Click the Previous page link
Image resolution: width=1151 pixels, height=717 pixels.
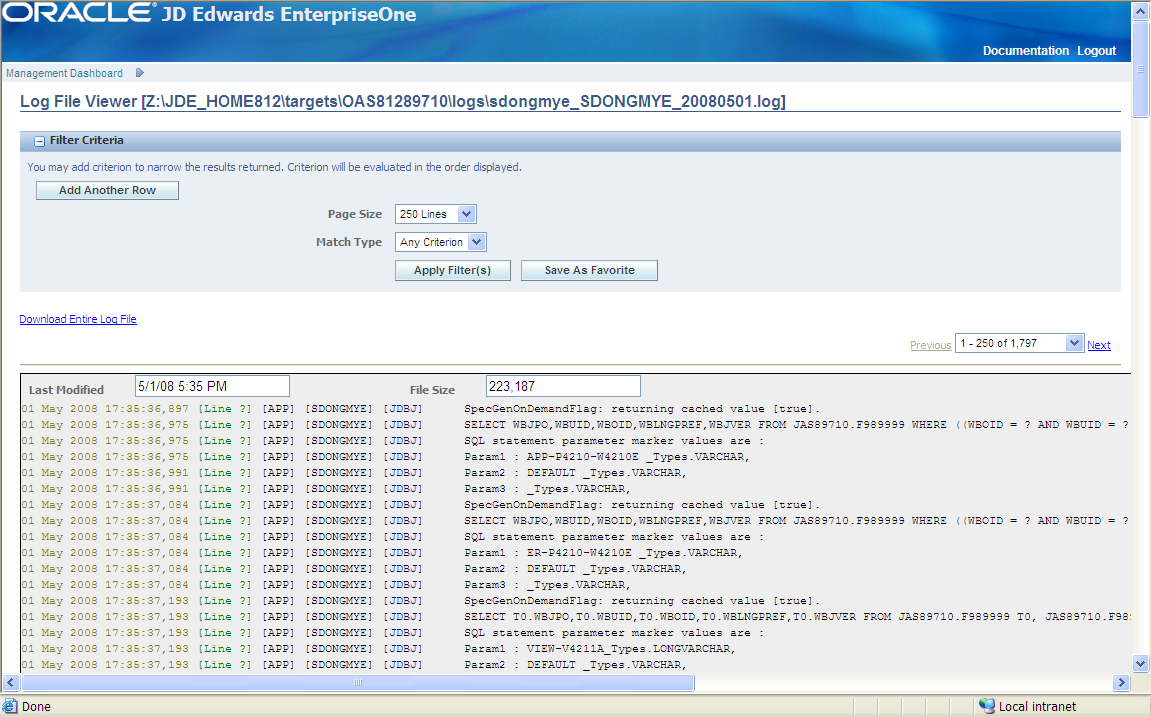point(931,345)
